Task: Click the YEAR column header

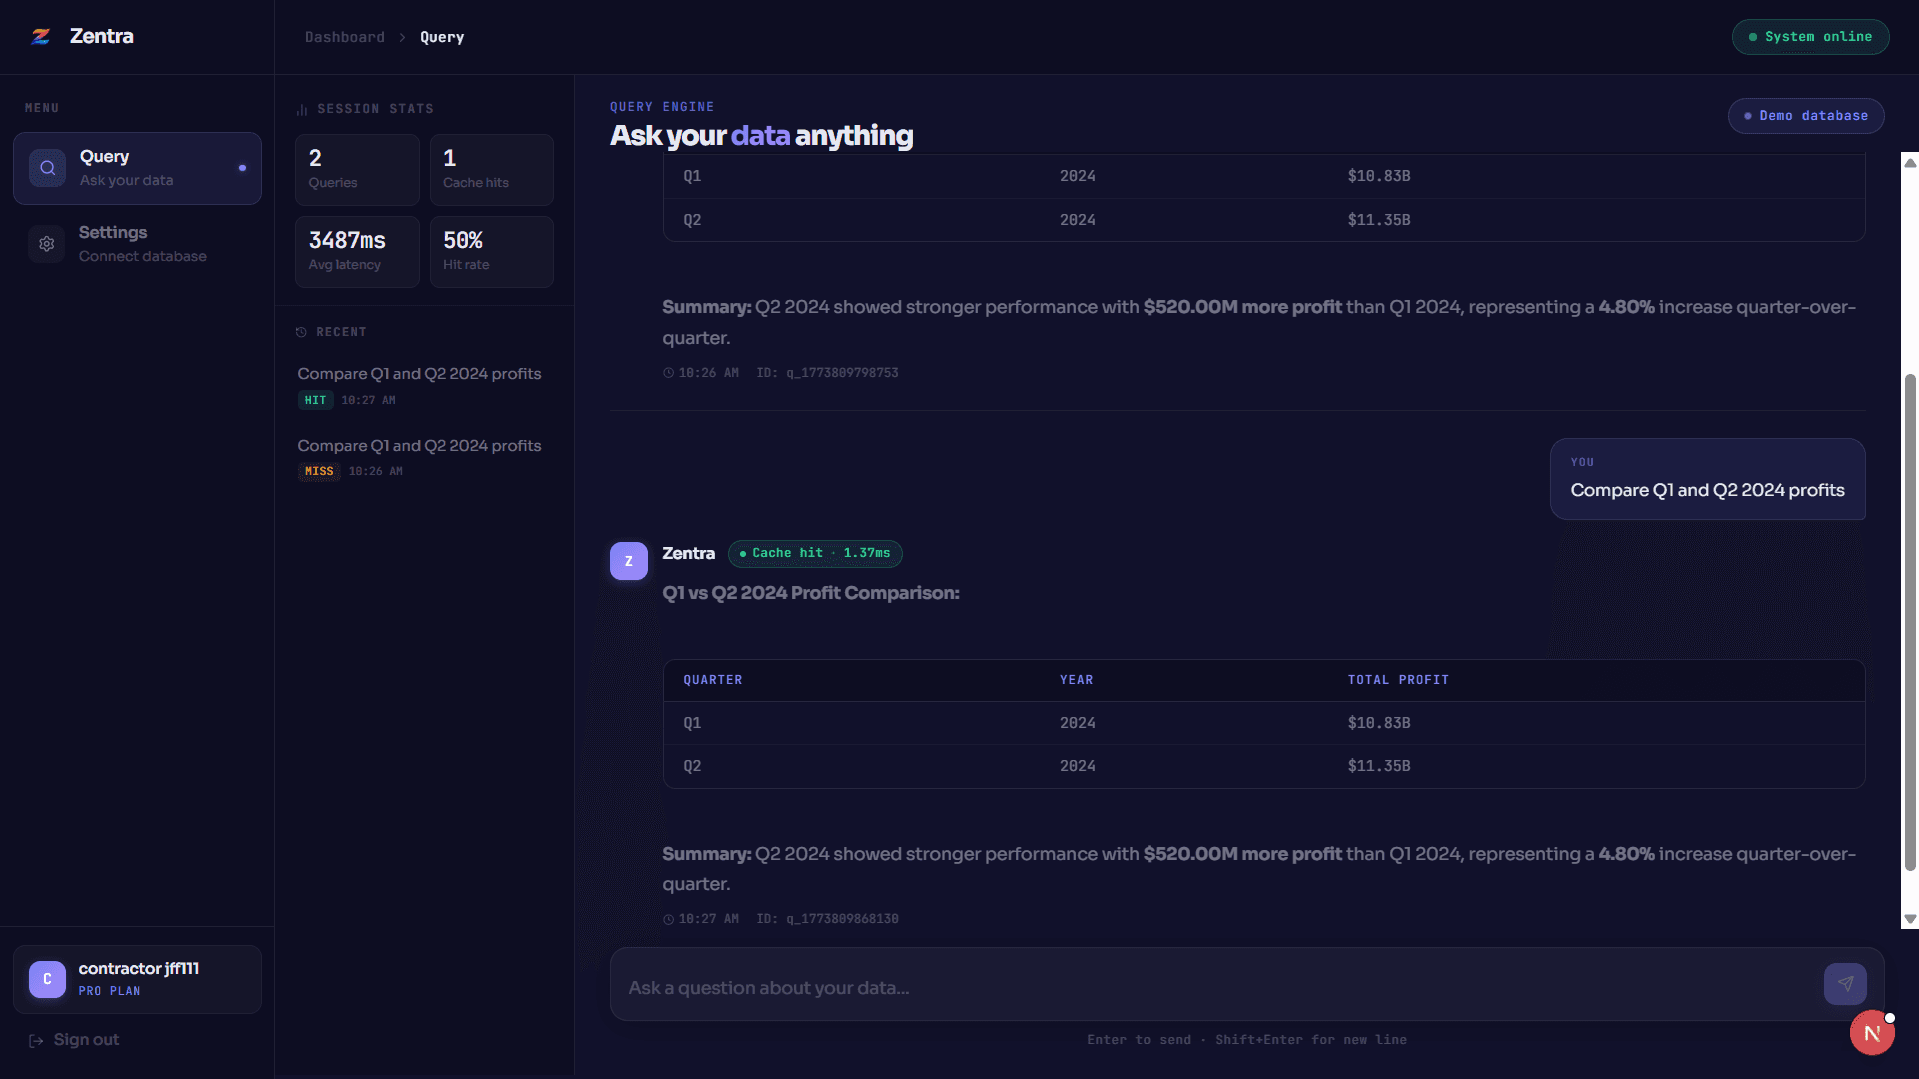Action: click(1077, 680)
